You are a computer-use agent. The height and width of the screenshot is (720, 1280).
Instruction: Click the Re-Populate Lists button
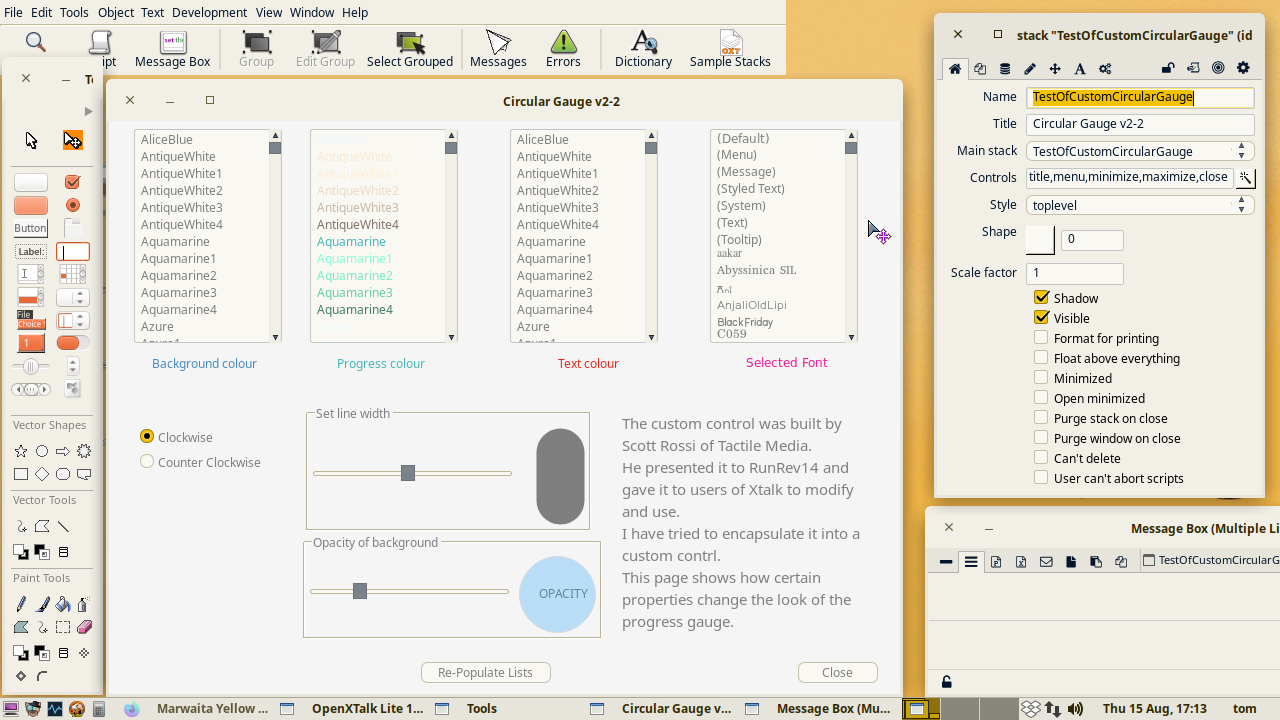click(486, 672)
